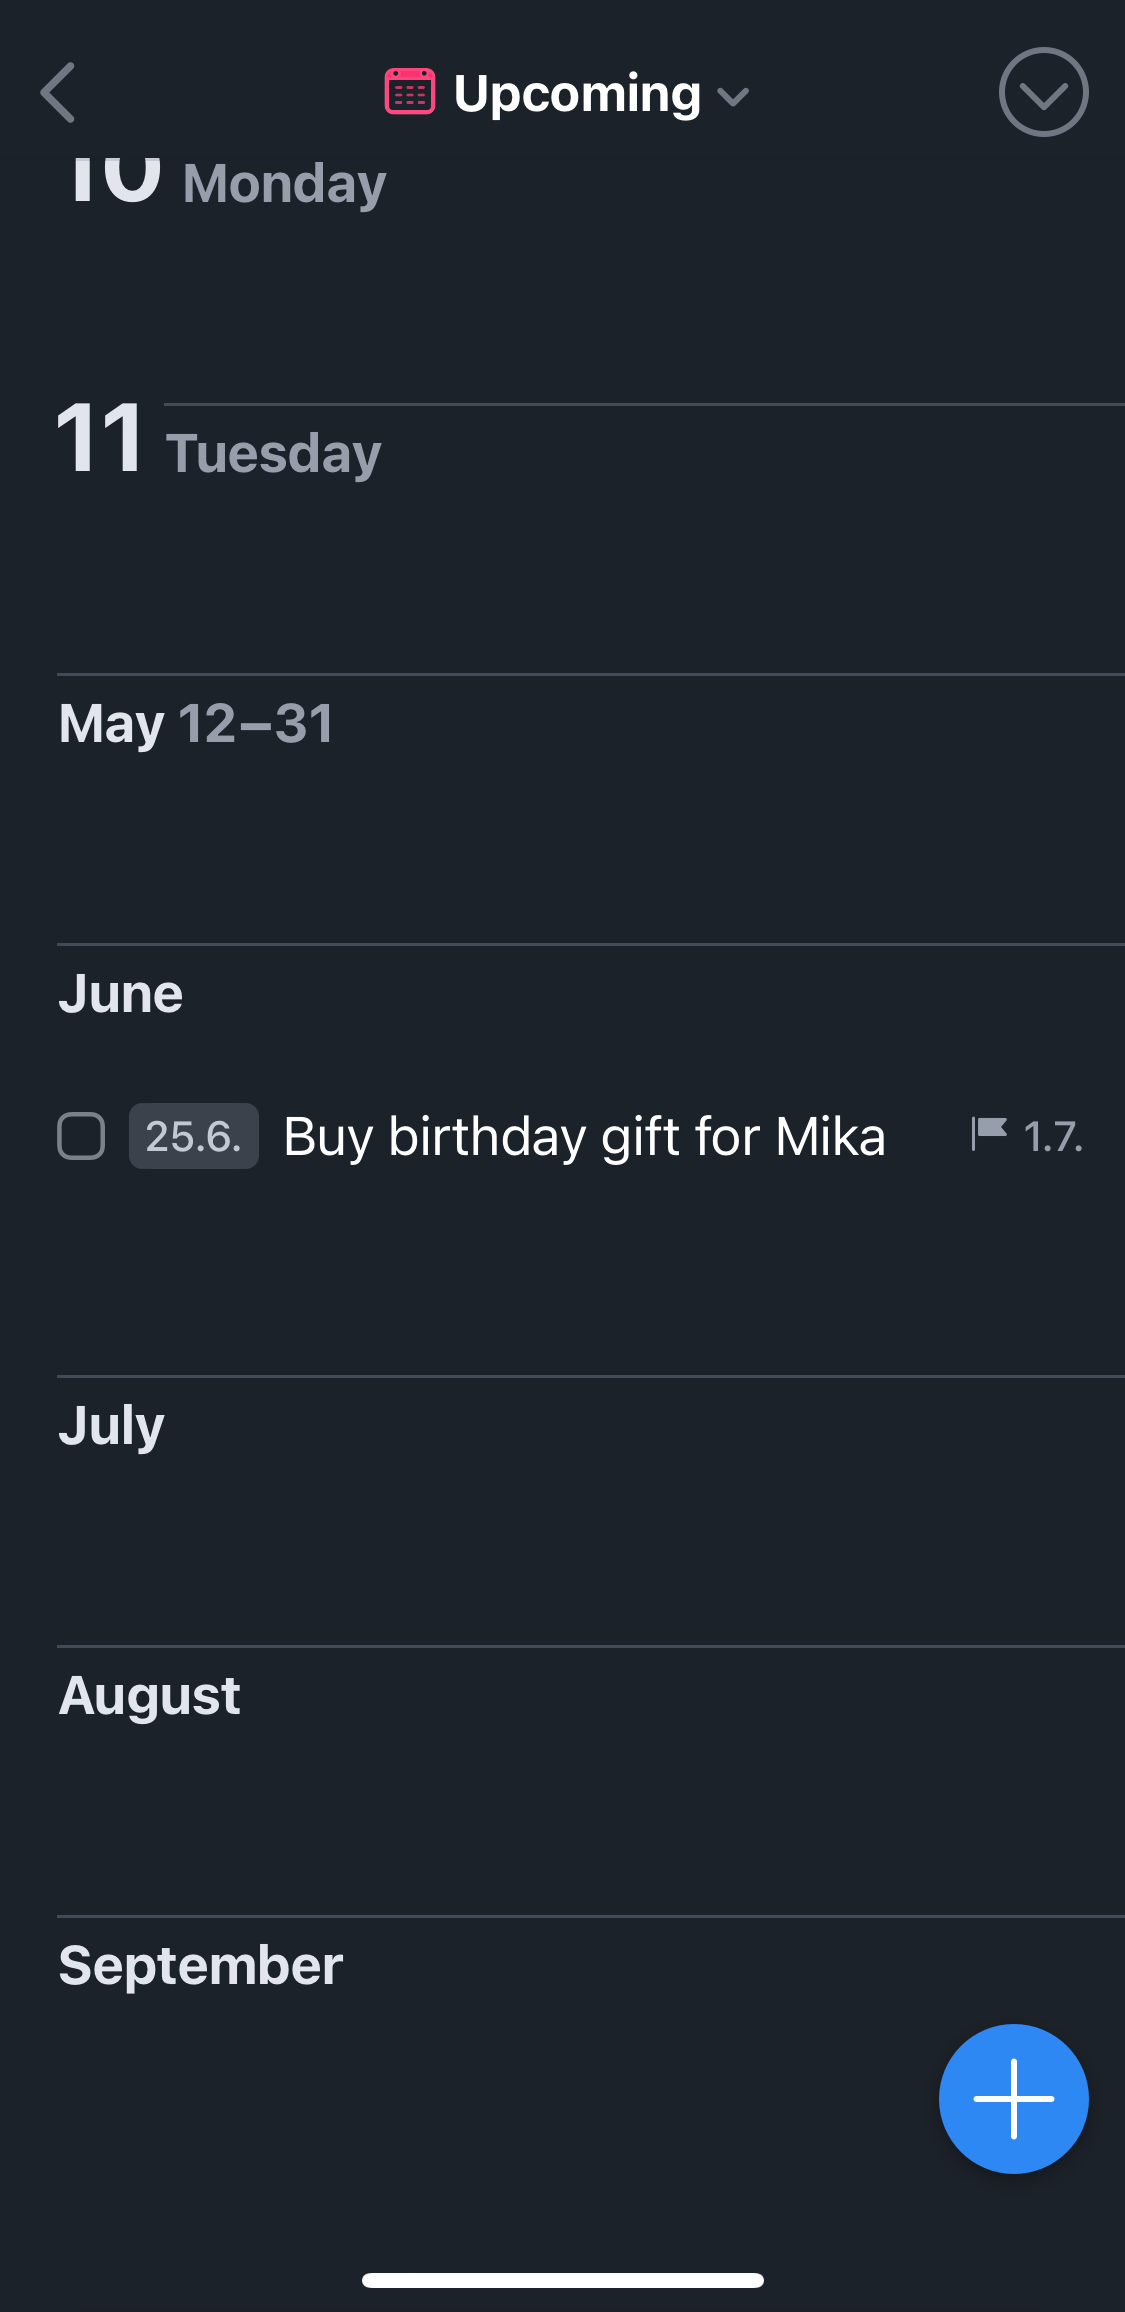This screenshot has width=1125, height=2312.
Task: Select the June section header
Action: [x=121, y=994]
